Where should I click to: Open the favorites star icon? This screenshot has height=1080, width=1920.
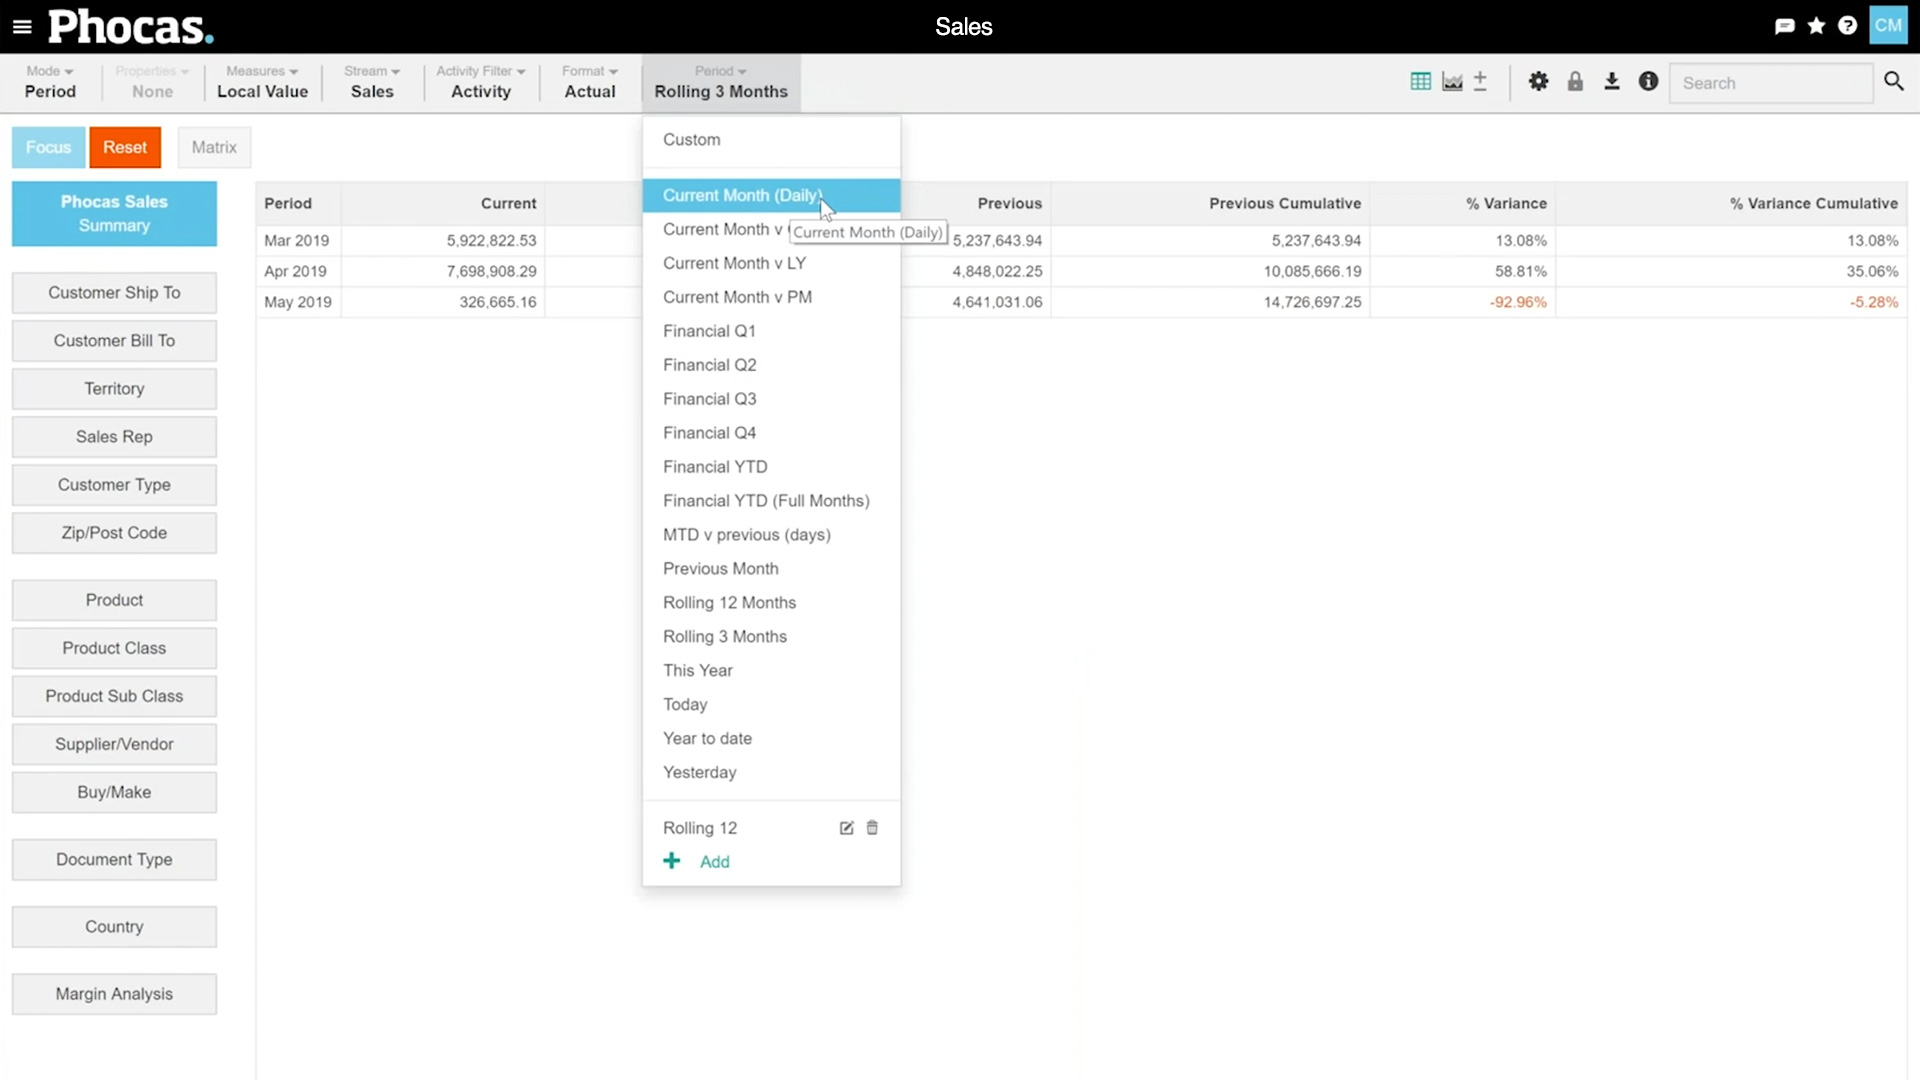pos(1816,26)
